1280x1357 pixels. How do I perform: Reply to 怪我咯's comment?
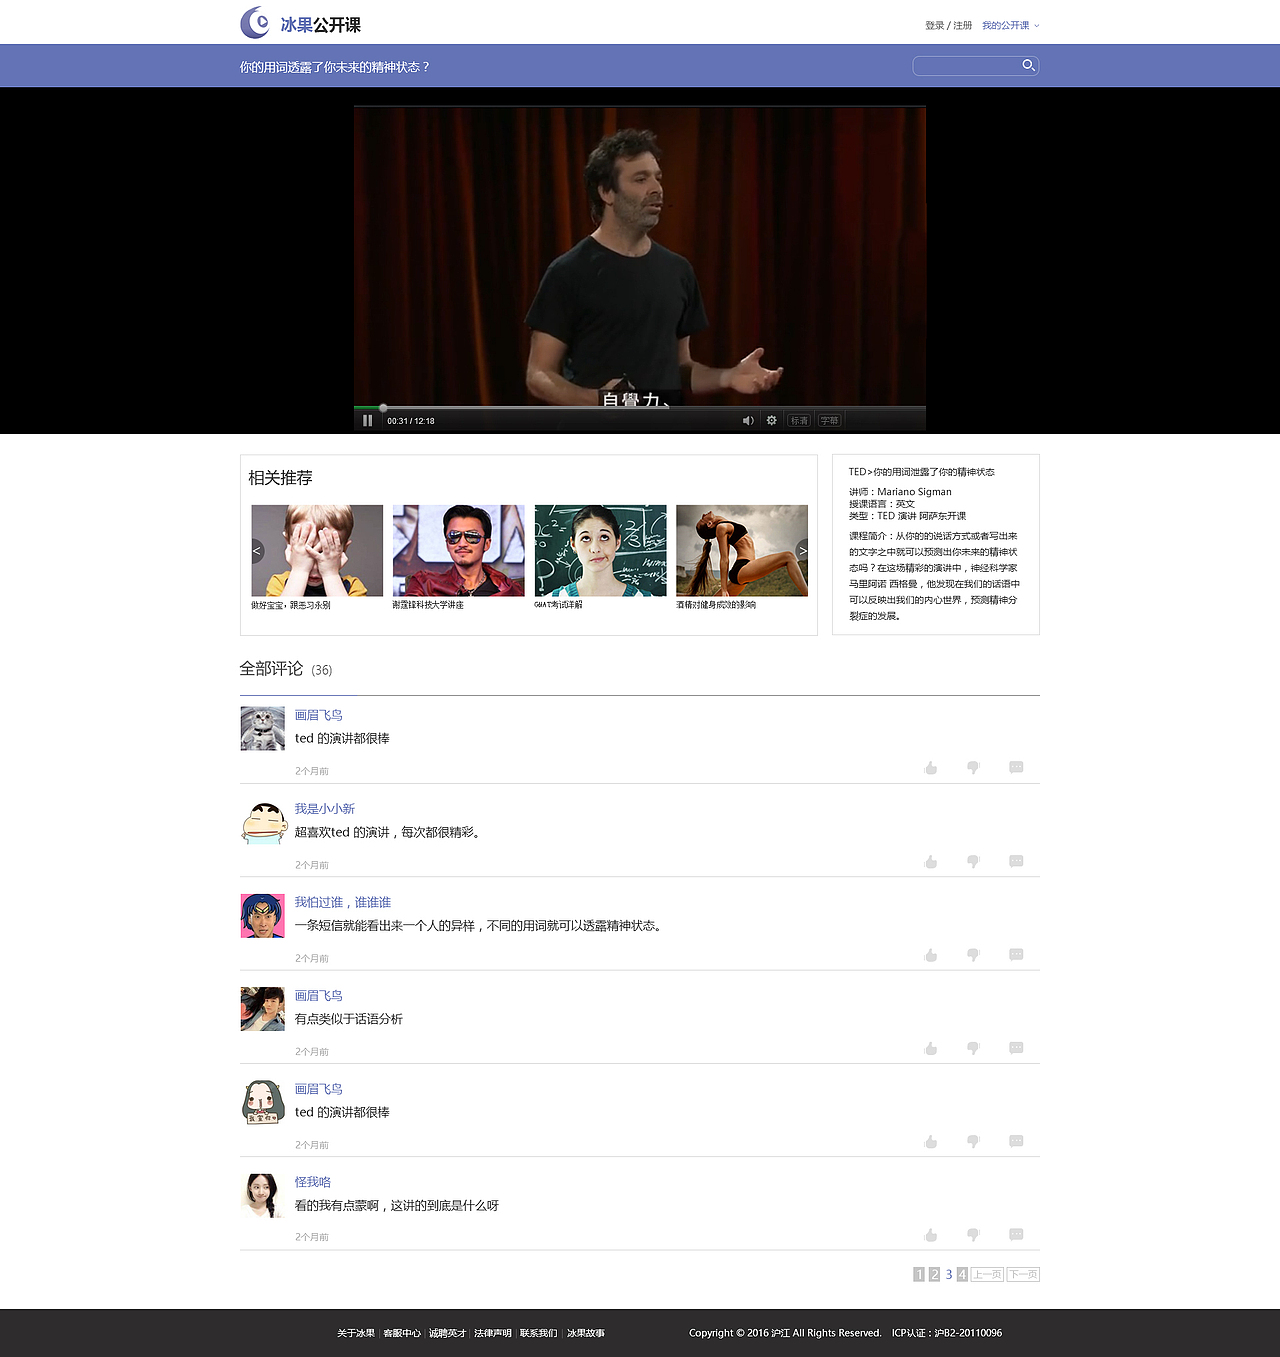[x=1016, y=1234]
